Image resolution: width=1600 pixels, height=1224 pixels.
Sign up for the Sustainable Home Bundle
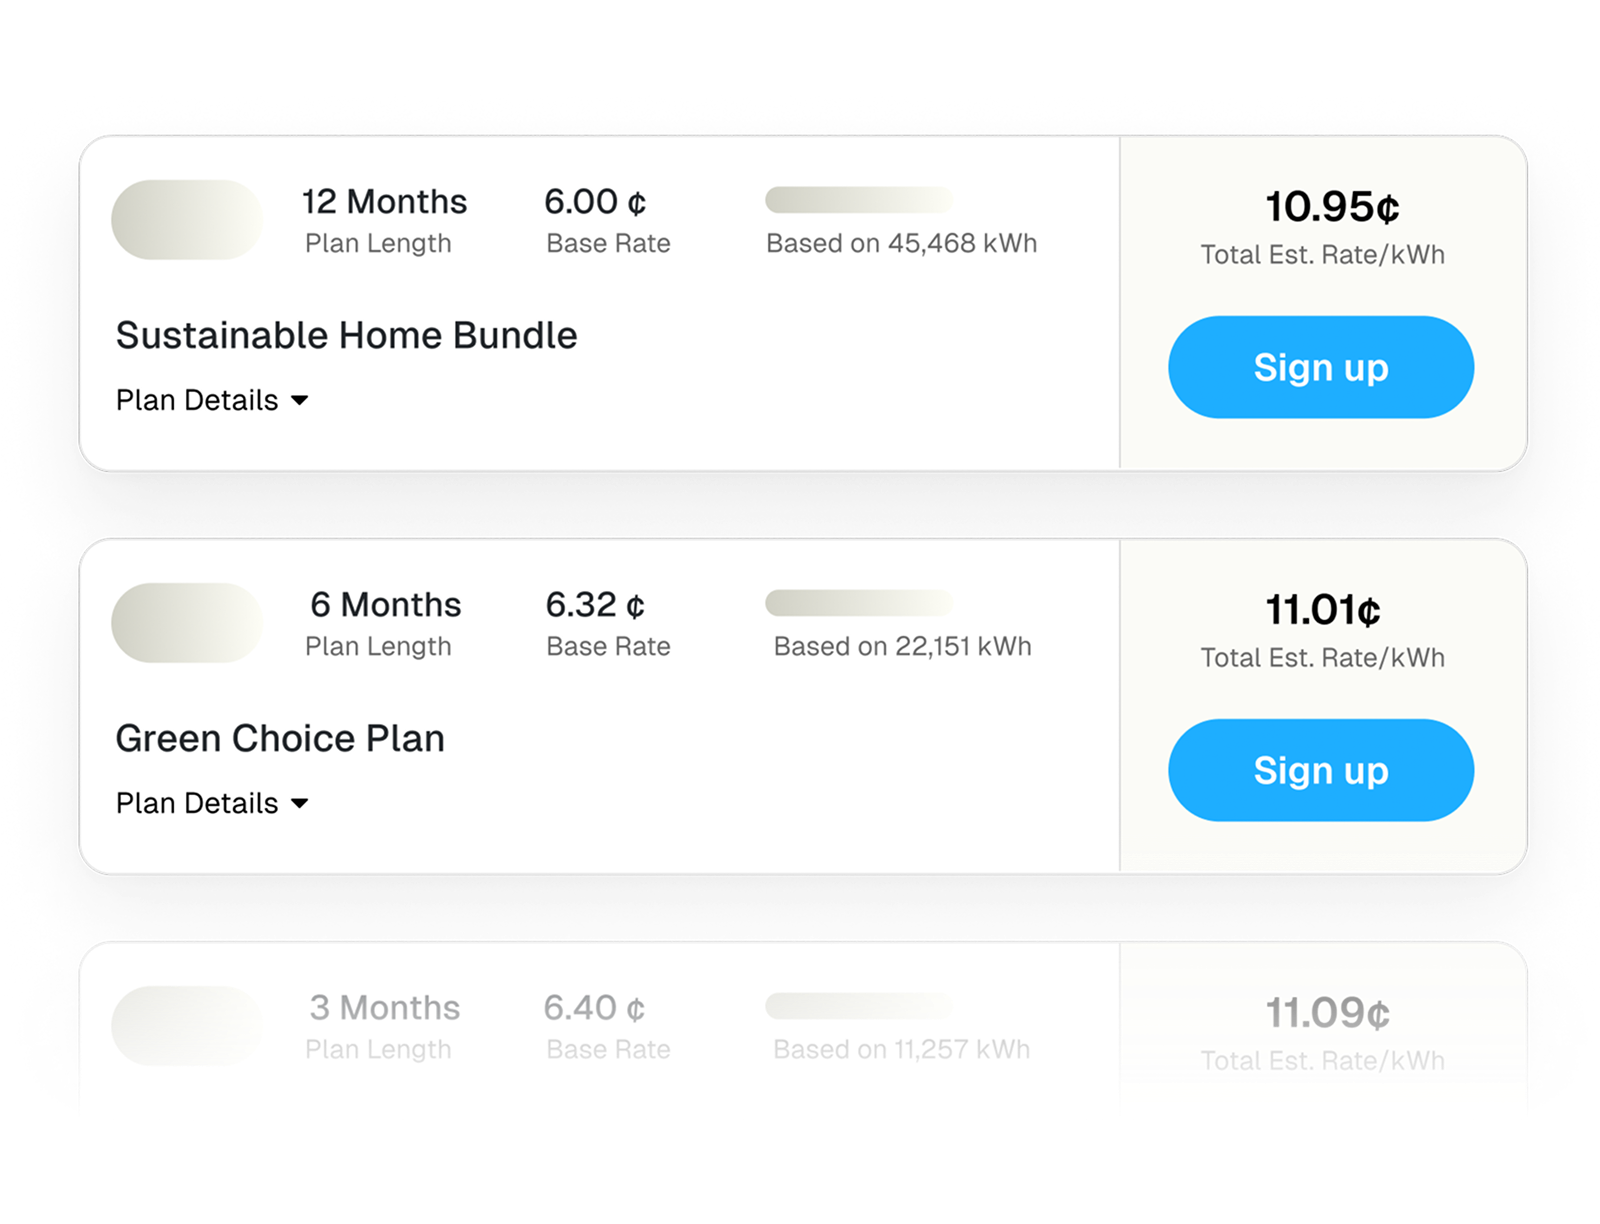tap(1320, 367)
